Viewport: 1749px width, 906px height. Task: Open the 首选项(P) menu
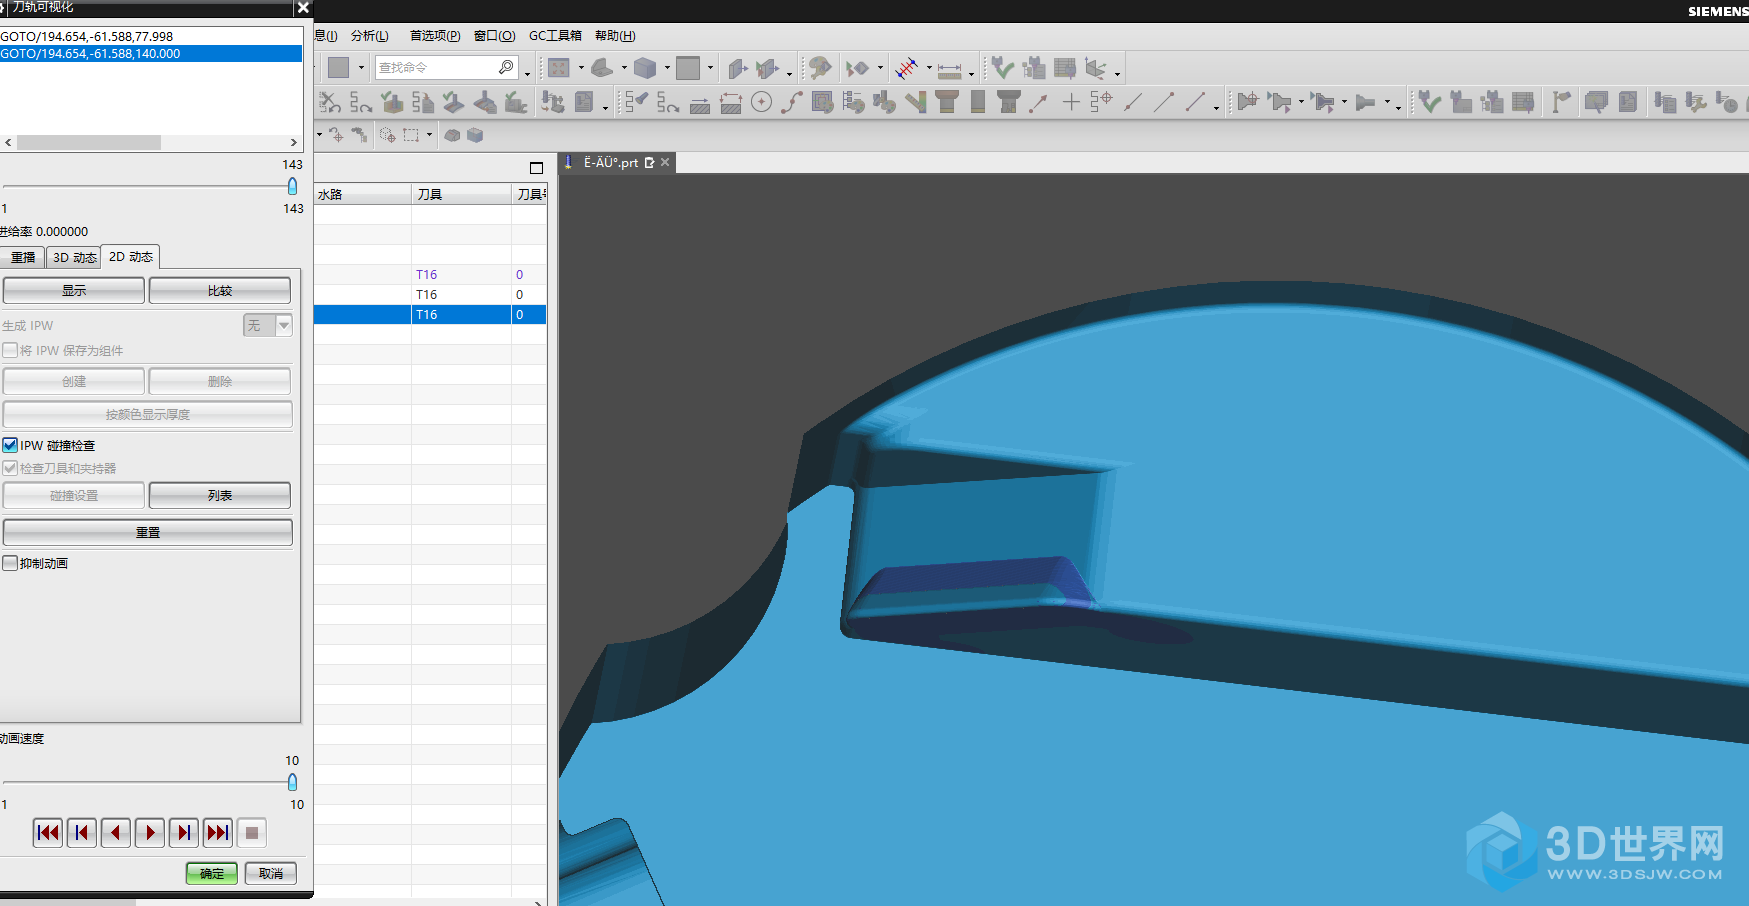pos(435,36)
